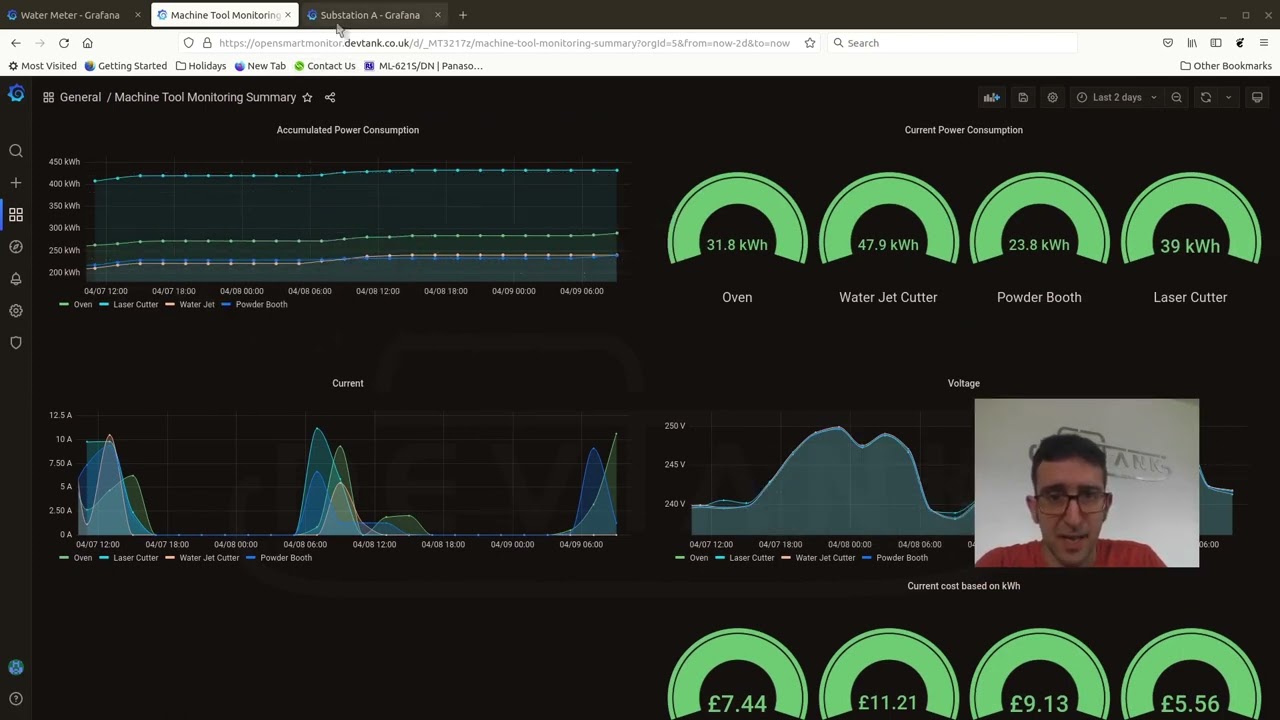The width and height of the screenshot is (1280, 720).
Task: Toggle Firefox sidebar view icon
Action: coord(1216,43)
